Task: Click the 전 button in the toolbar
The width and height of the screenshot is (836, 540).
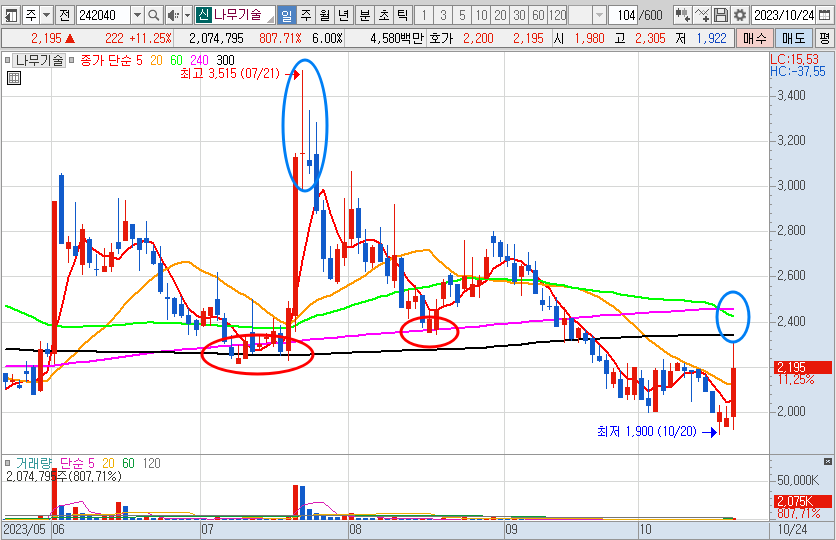Action: (x=65, y=15)
